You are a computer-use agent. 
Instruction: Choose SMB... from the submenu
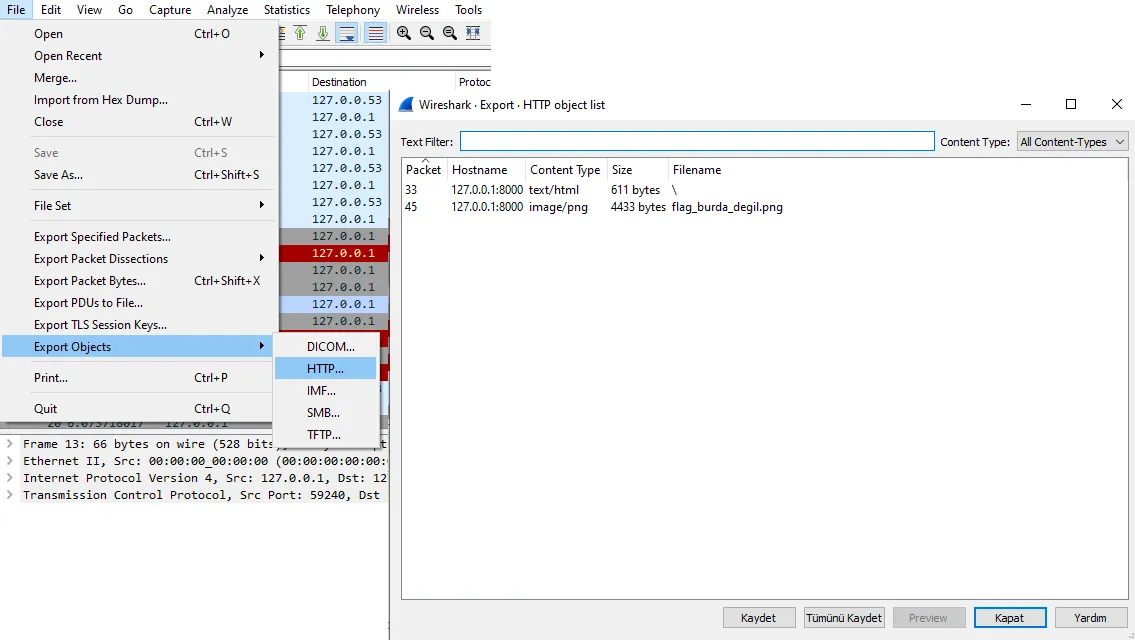point(326,413)
